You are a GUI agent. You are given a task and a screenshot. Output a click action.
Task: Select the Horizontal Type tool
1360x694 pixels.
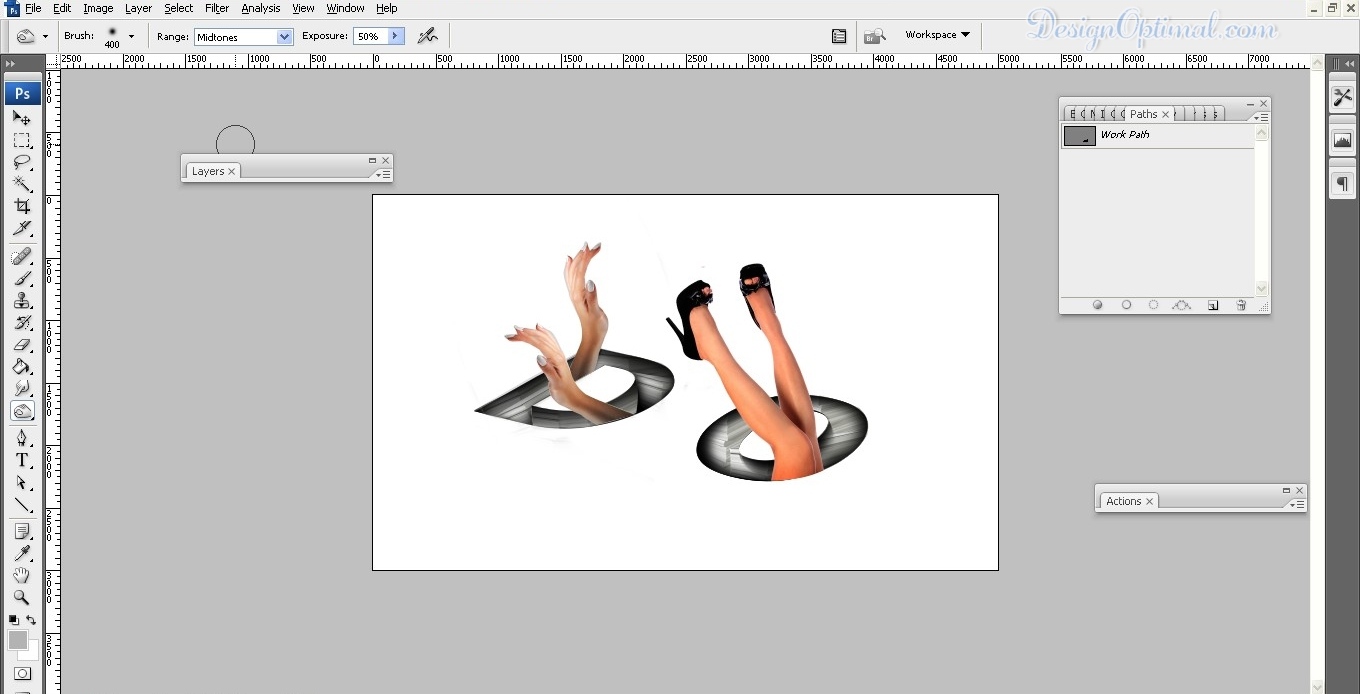(22, 460)
